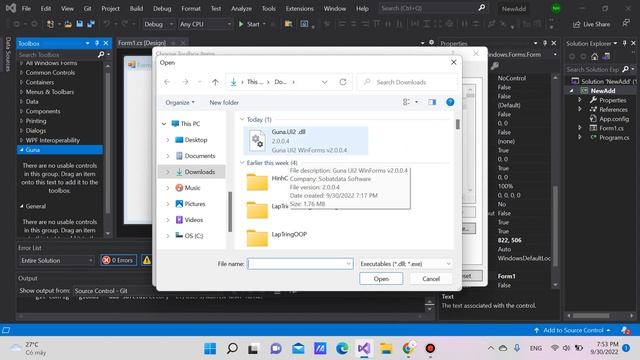Click the forward arrow in Open dialog
This screenshot has width=640, height=360.
[185, 82]
